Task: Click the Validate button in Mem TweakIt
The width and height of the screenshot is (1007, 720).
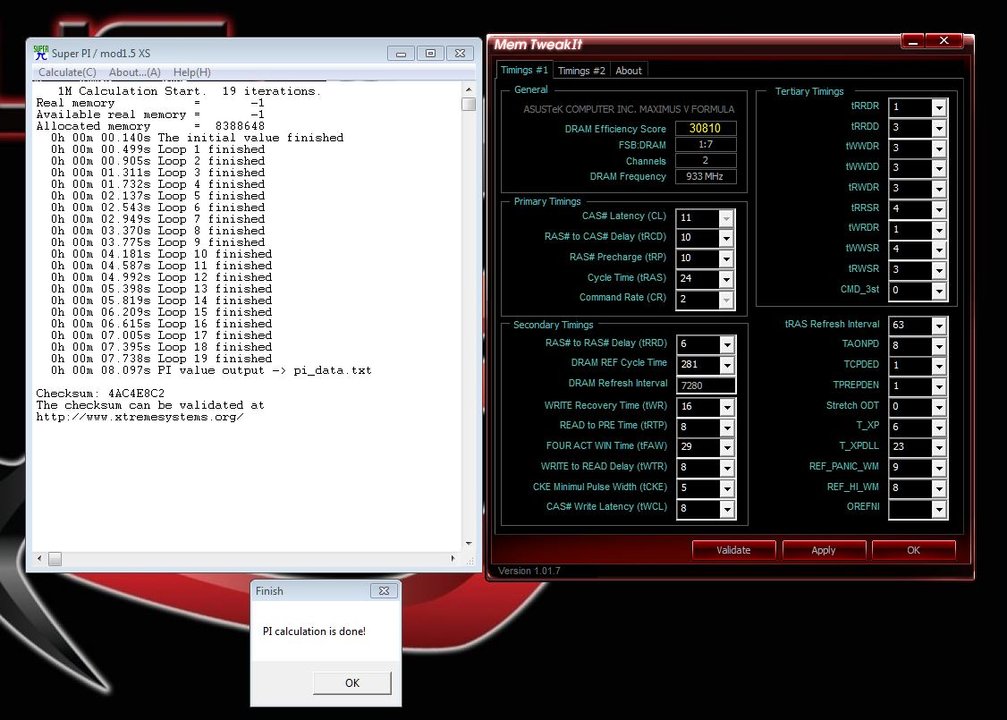Action: [x=733, y=550]
